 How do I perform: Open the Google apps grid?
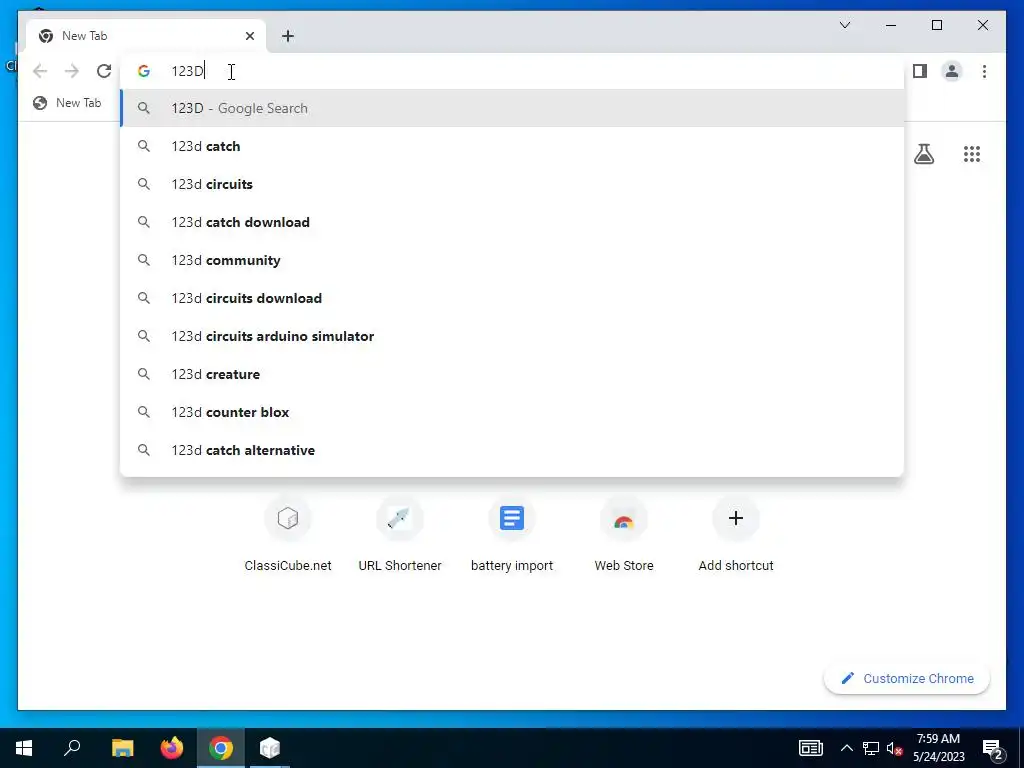pyautogui.click(x=972, y=154)
